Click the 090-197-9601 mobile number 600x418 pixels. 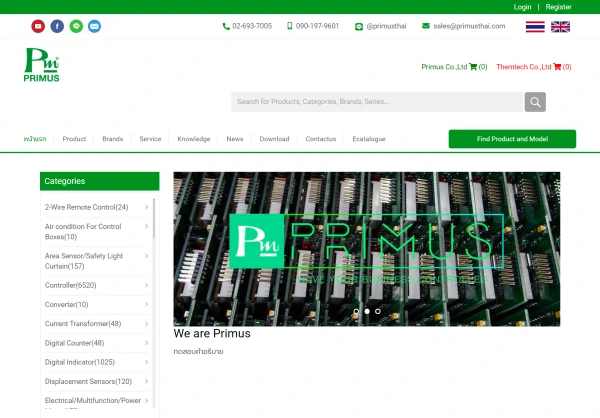coord(318,26)
